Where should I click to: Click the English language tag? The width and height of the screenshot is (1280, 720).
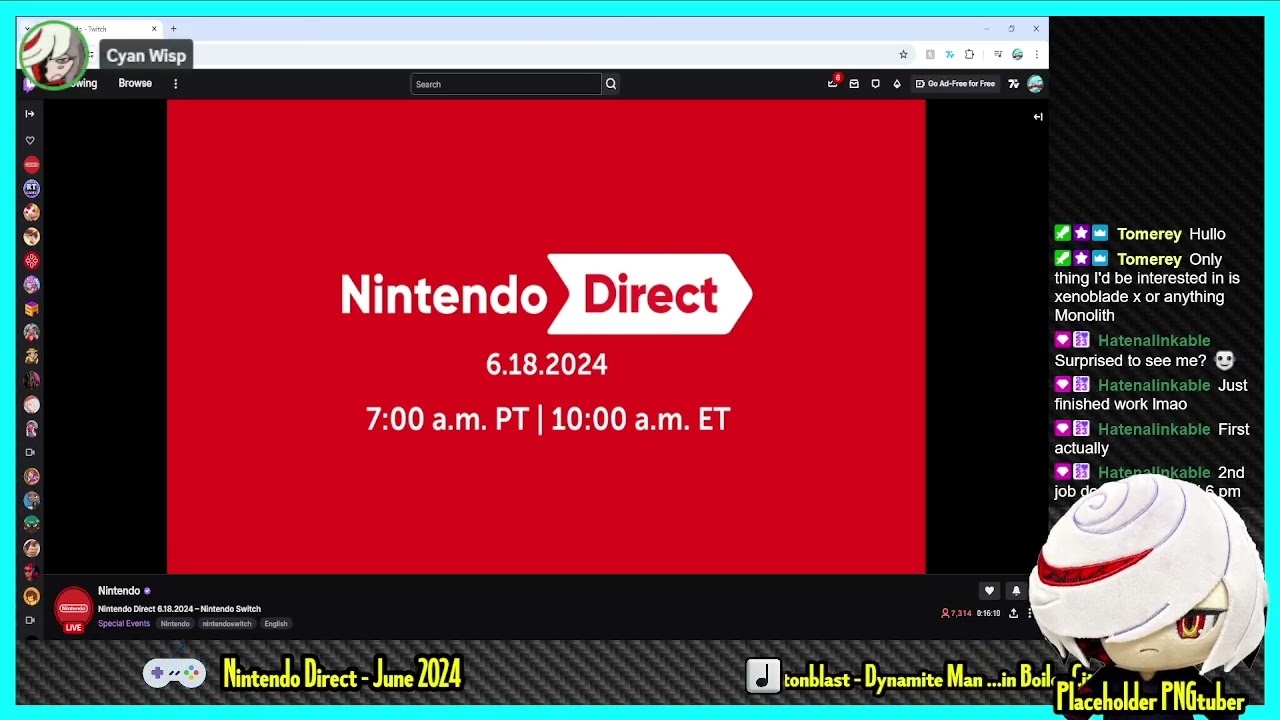(276, 624)
